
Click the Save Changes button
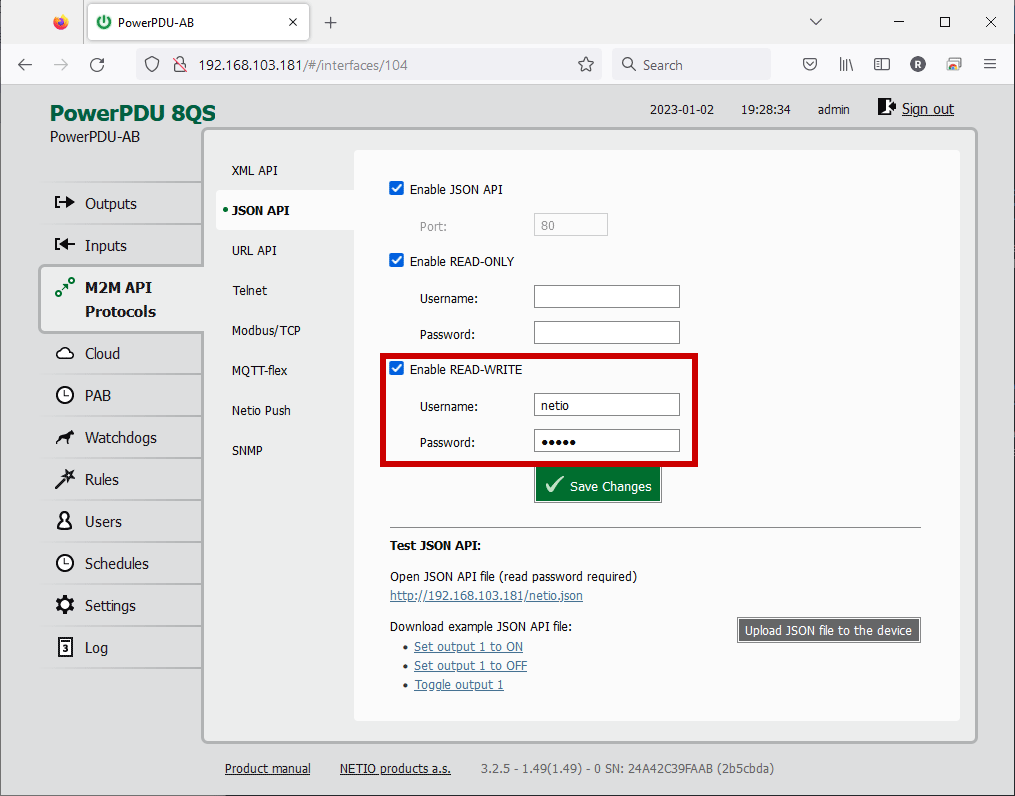tap(597, 485)
